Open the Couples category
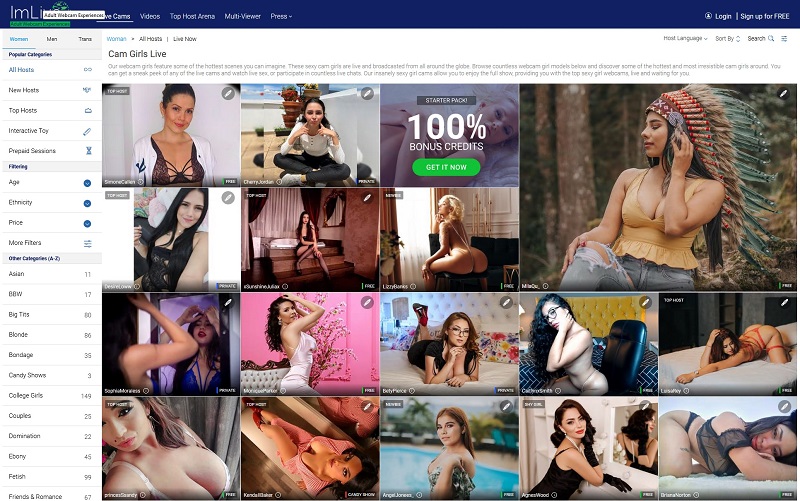The height and width of the screenshot is (501, 800). point(52,416)
